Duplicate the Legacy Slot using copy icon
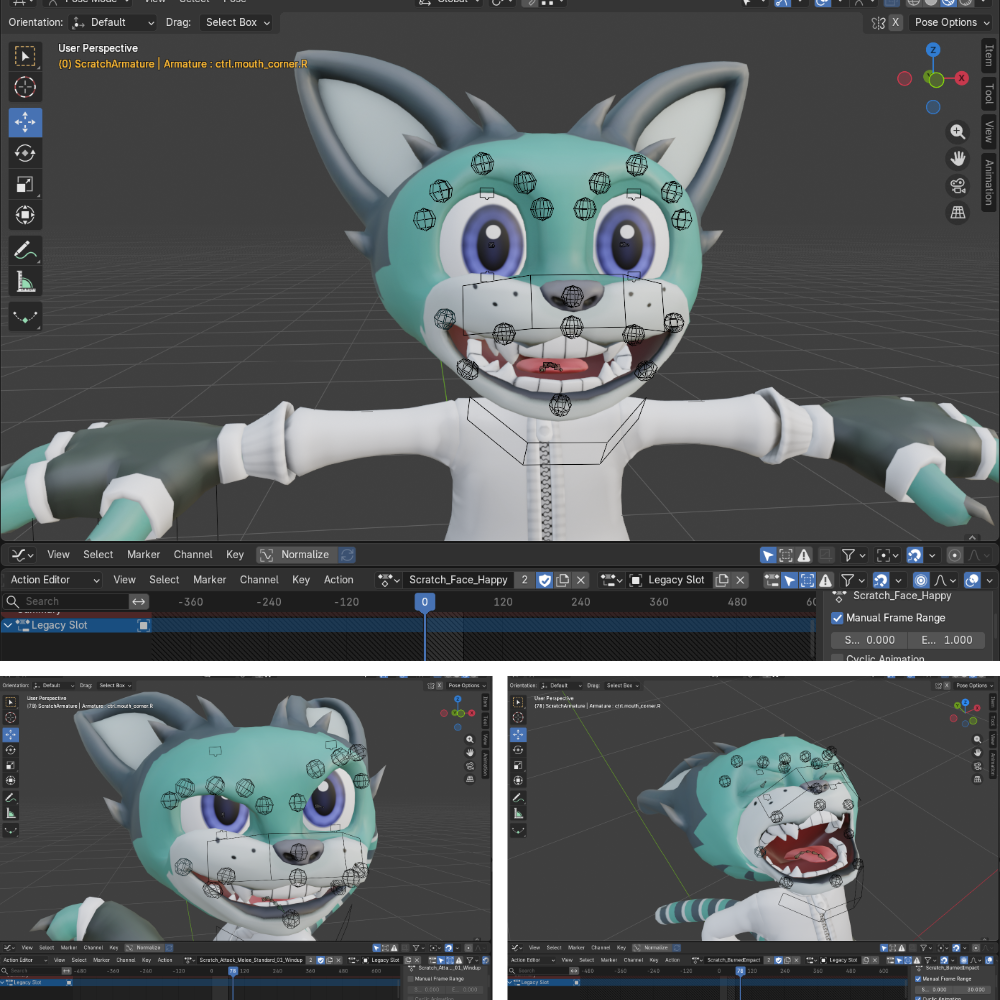Viewport: 1000px width, 1000px height. click(x=722, y=580)
